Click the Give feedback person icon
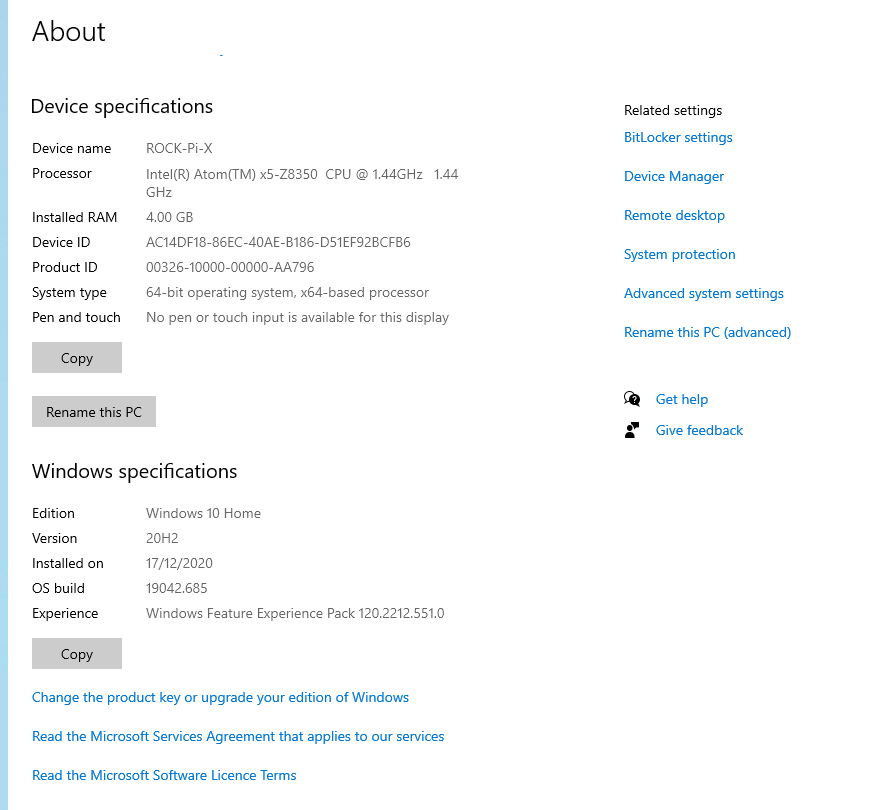The image size is (884, 810). [632, 430]
